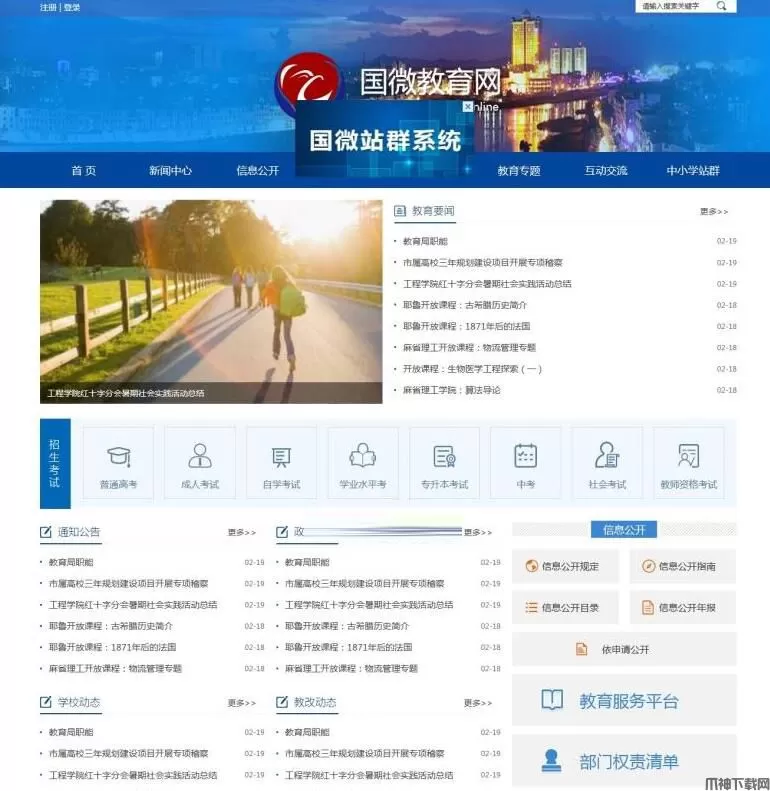Click 信息公开年报 document icon
Viewport: 770px width, 791px height.
(648, 607)
